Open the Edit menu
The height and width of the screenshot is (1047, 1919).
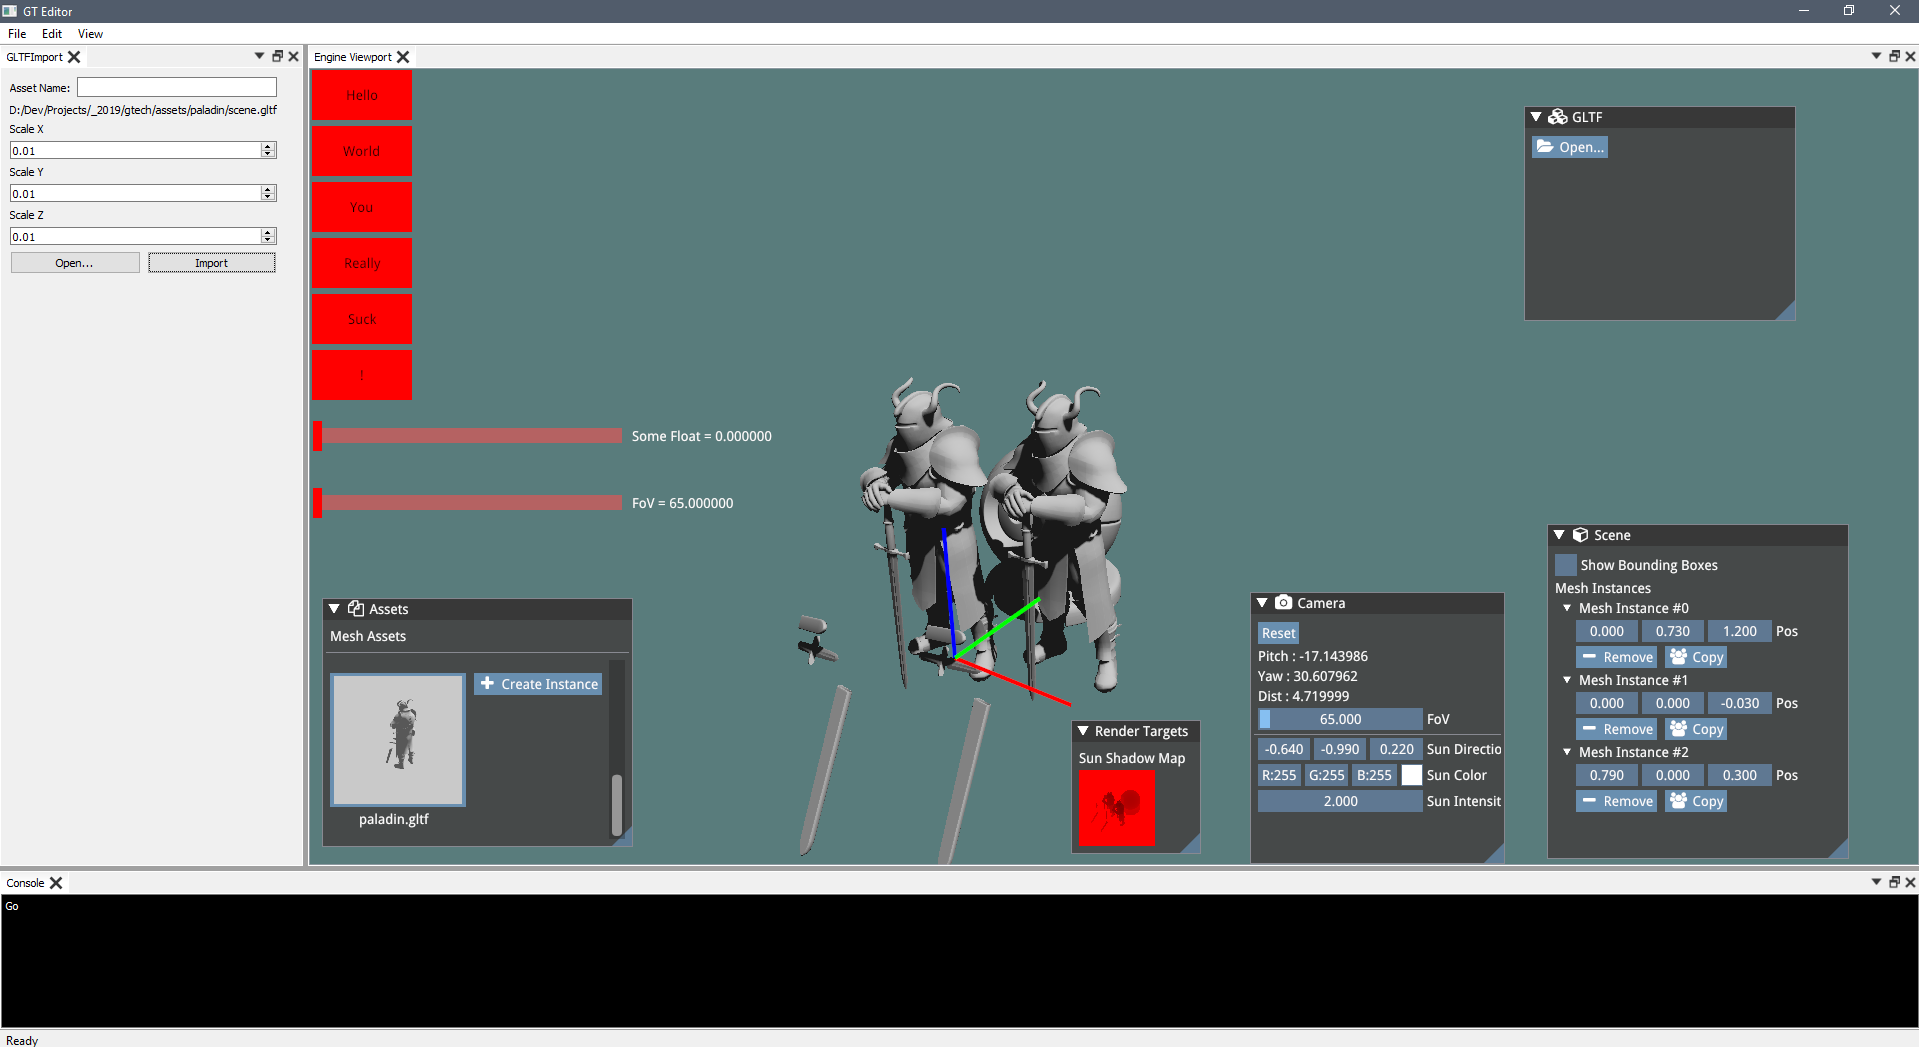coord(52,33)
